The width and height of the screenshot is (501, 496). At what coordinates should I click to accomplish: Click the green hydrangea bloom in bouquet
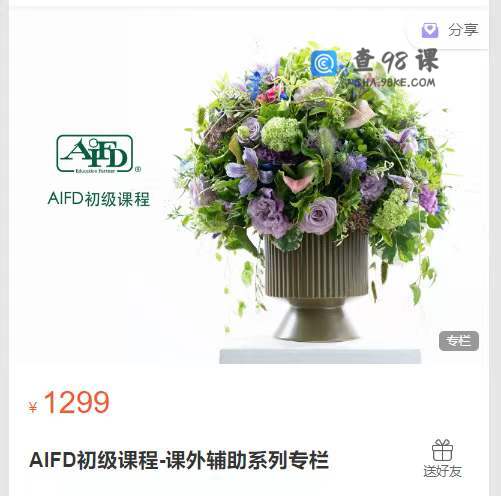281,134
